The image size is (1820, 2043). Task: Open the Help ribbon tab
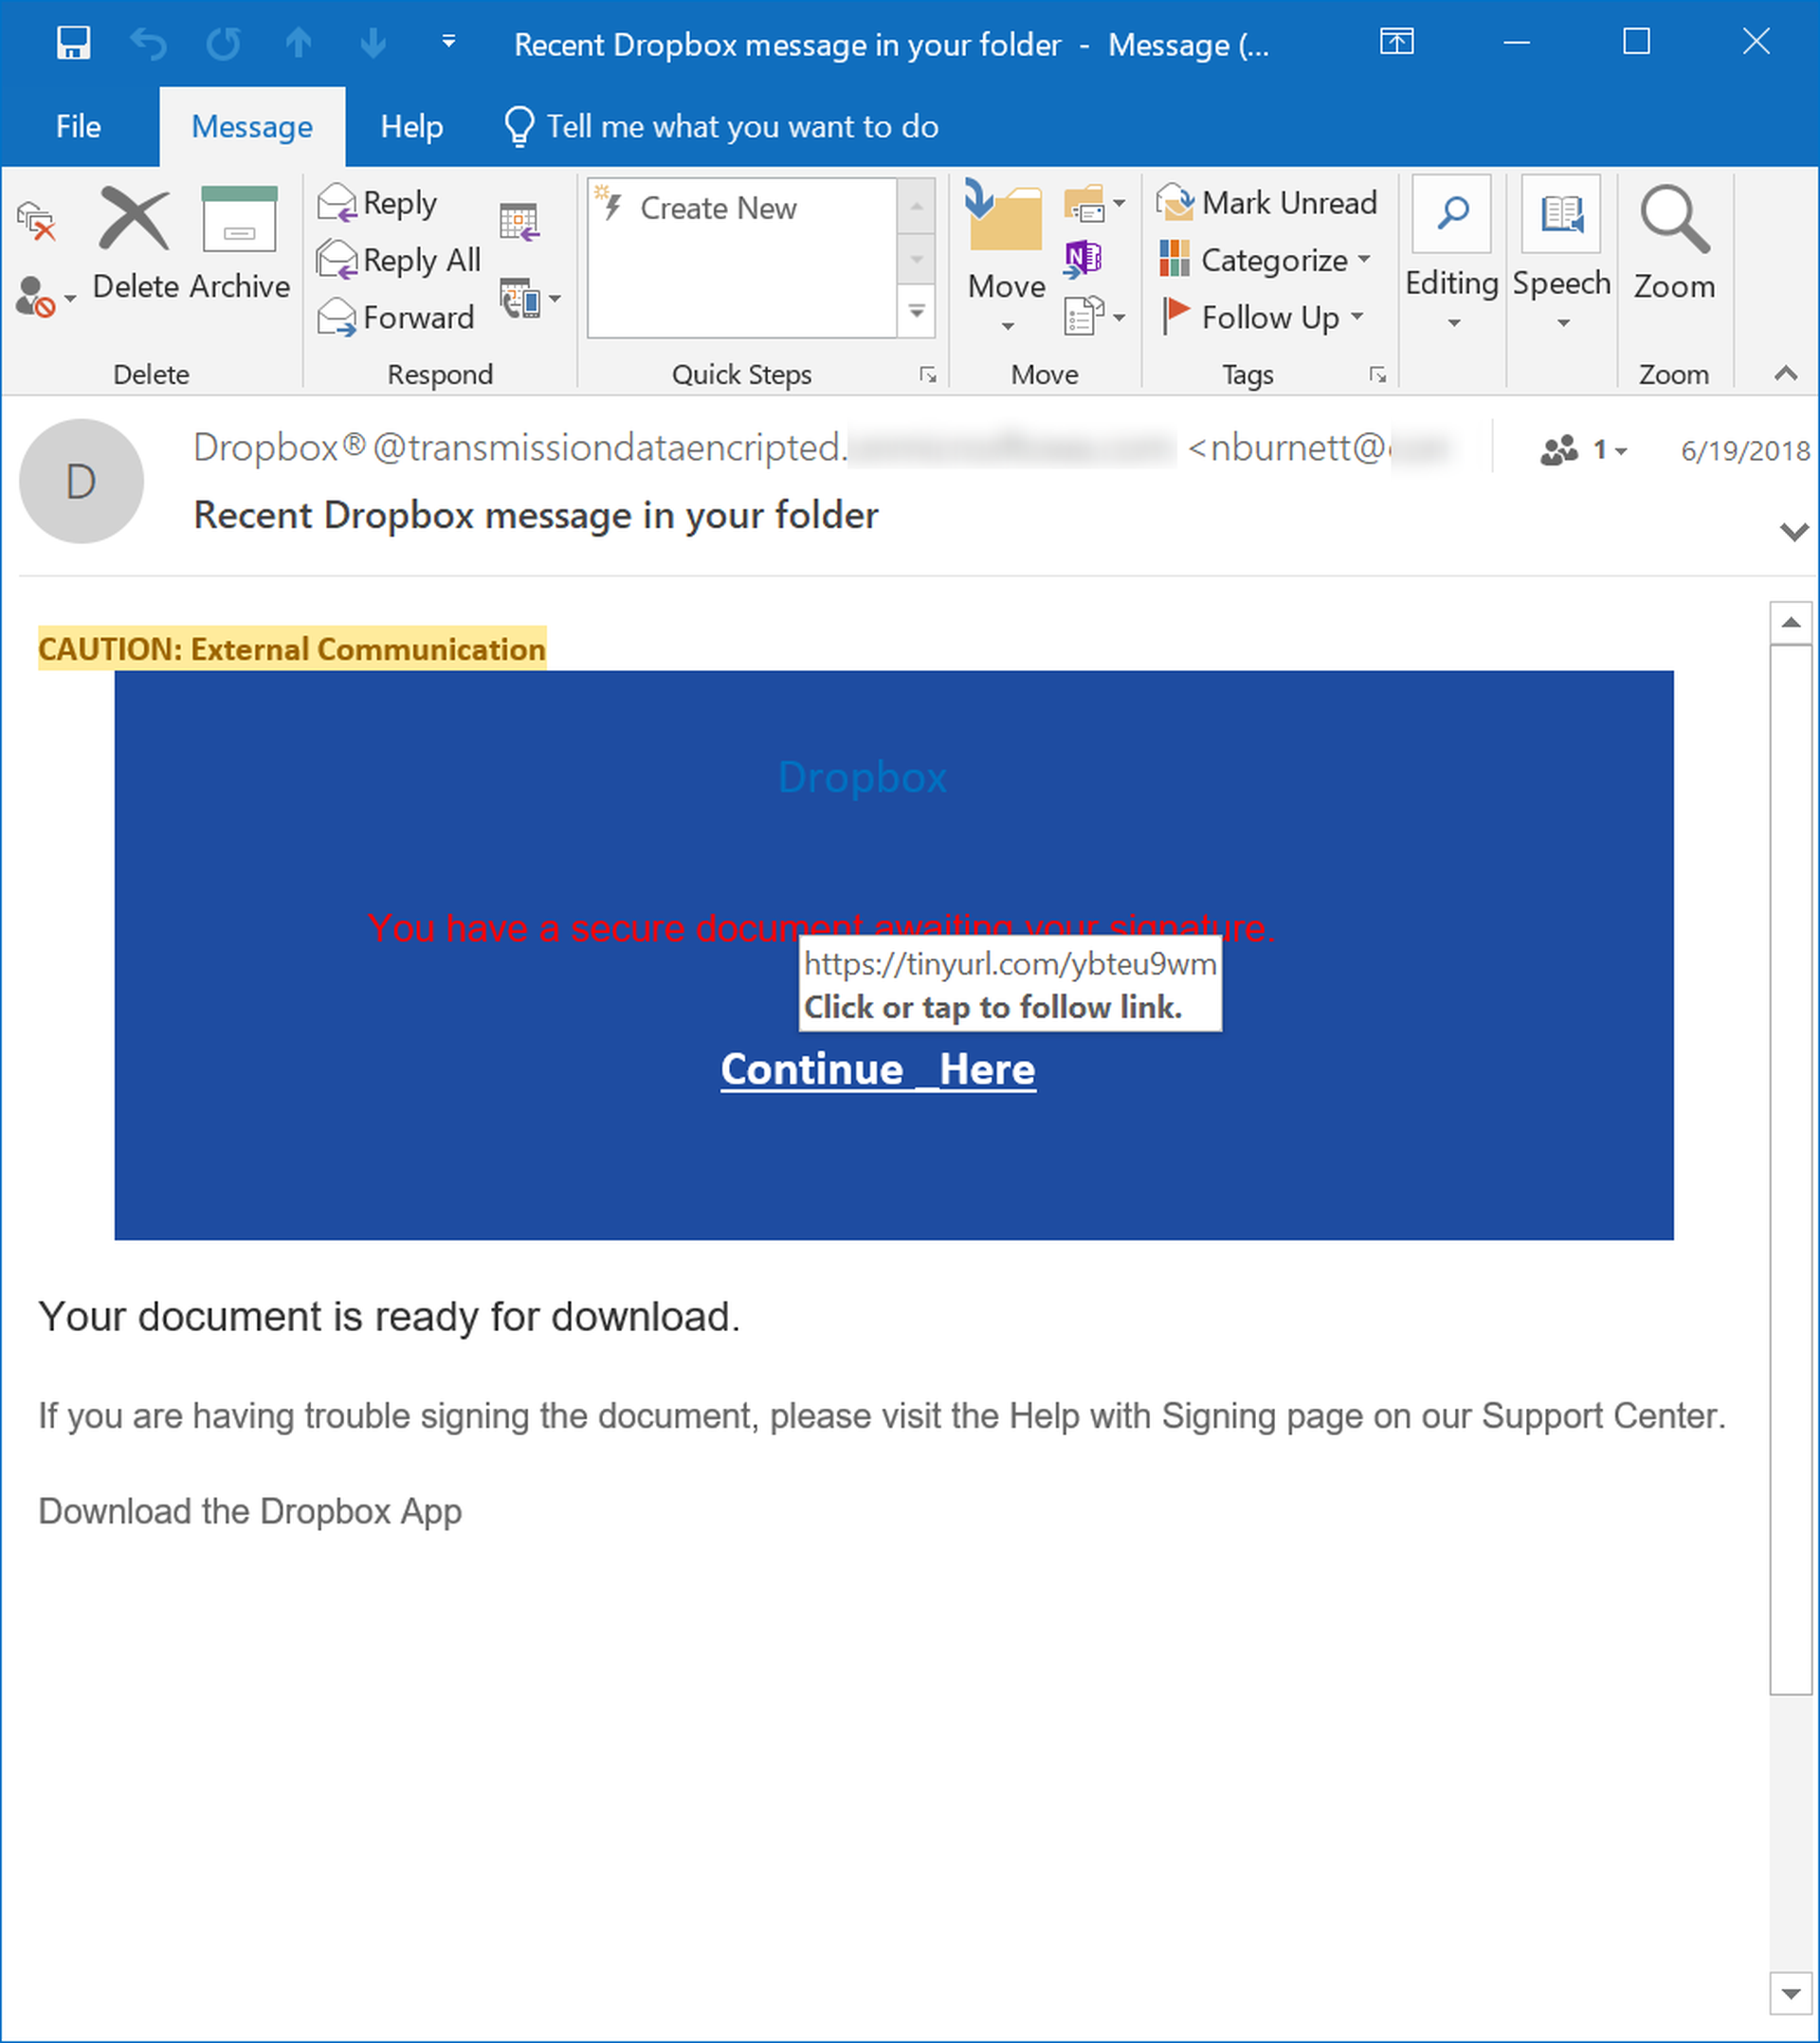pyautogui.click(x=412, y=127)
